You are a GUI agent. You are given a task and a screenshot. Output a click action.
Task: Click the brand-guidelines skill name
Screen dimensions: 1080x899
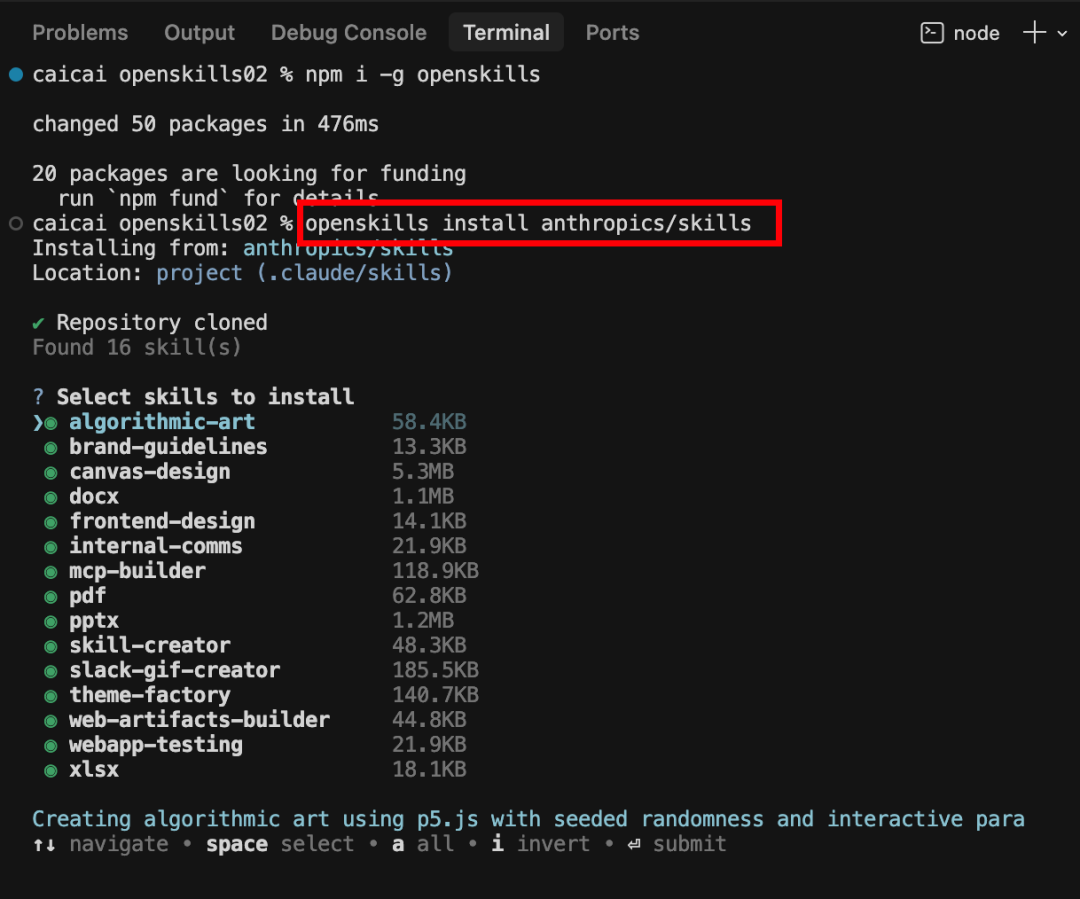(x=168, y=446)
